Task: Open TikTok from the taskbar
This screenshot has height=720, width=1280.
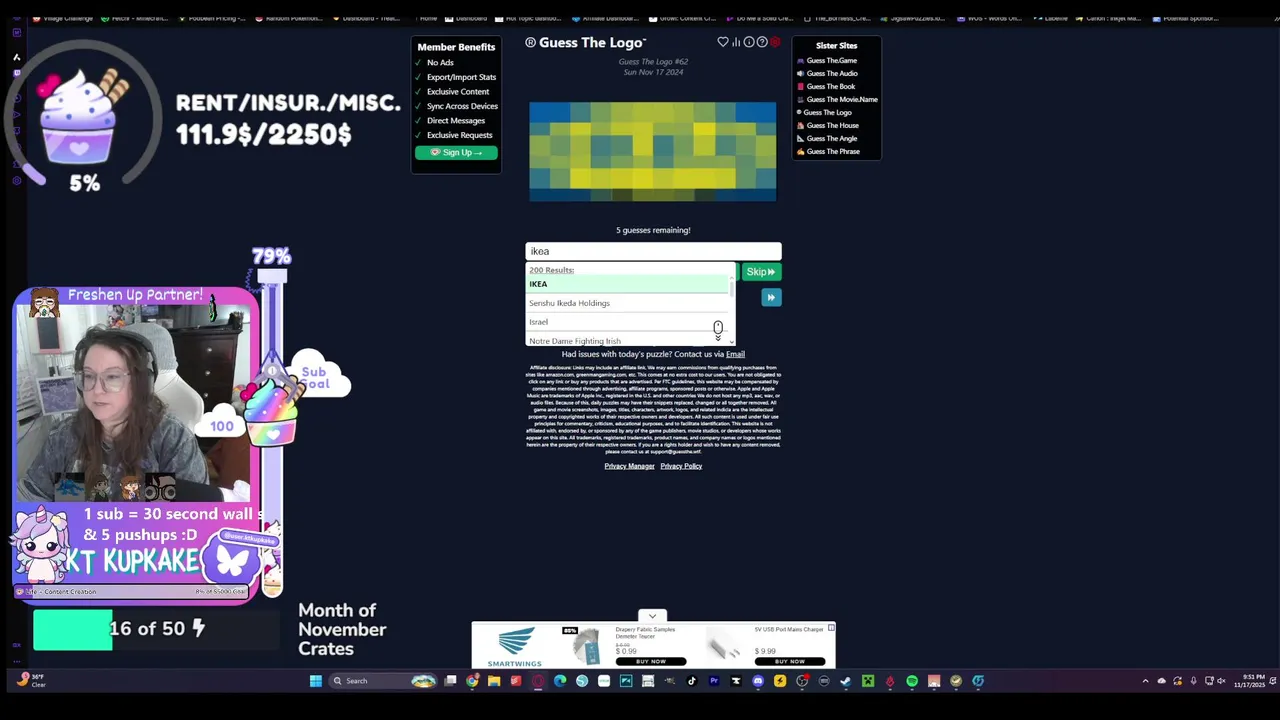Action: coord(692,681)
